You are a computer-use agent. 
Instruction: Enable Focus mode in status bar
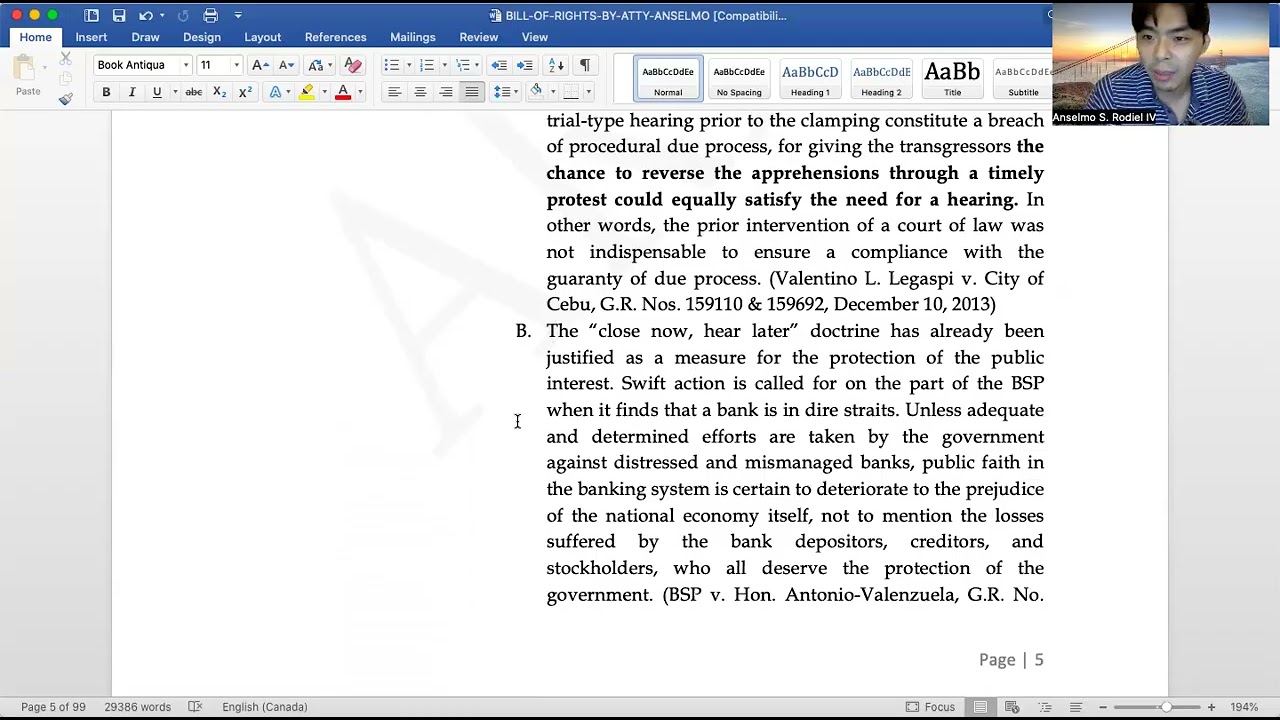[930, 707]
